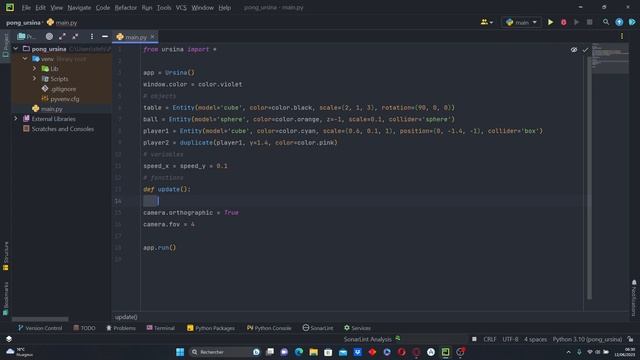Run the main configuration with the green arrow
640x360 pixels.
[550, 22]
